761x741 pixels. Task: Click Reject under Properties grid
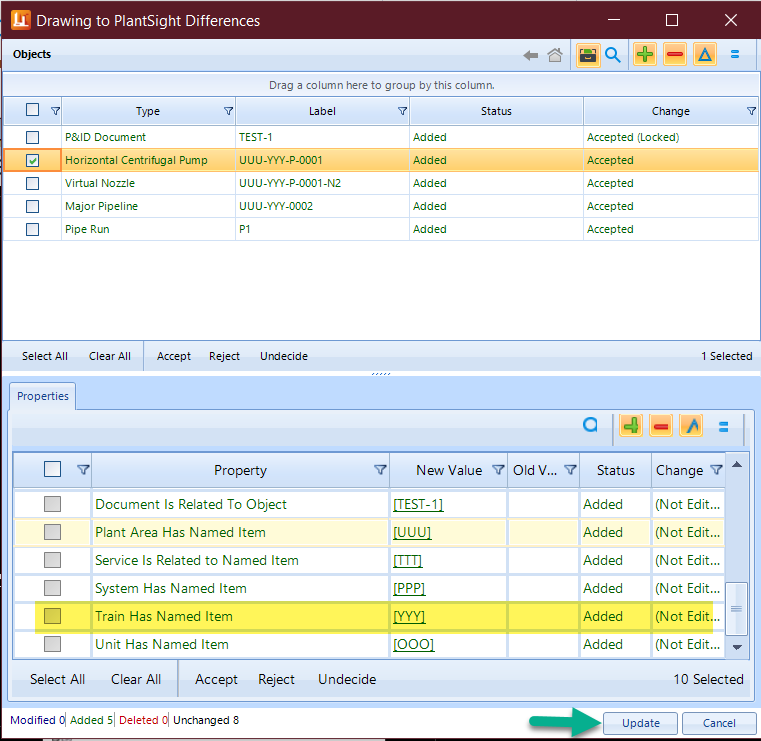276,679
